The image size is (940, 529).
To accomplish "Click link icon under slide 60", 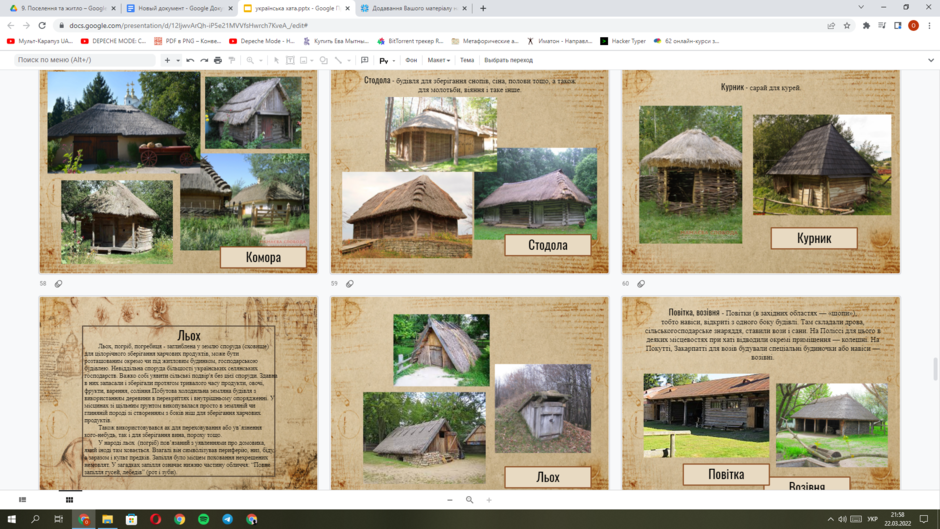I will (x=641, y=284).
